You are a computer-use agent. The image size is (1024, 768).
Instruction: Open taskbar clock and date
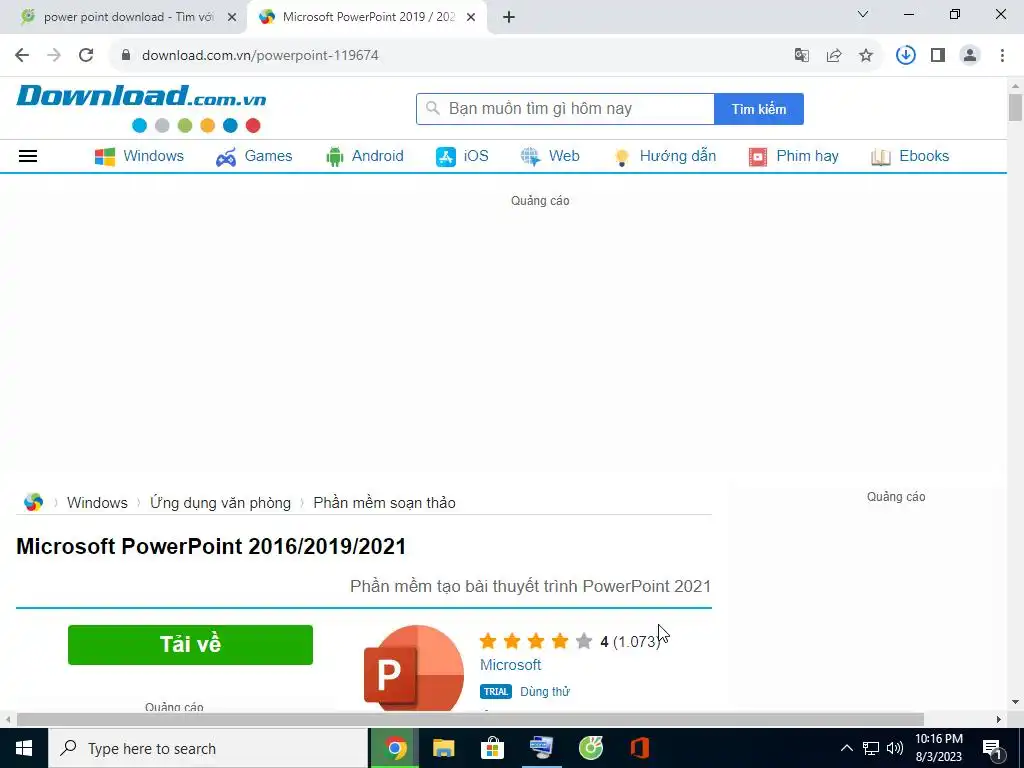(938, 748)
